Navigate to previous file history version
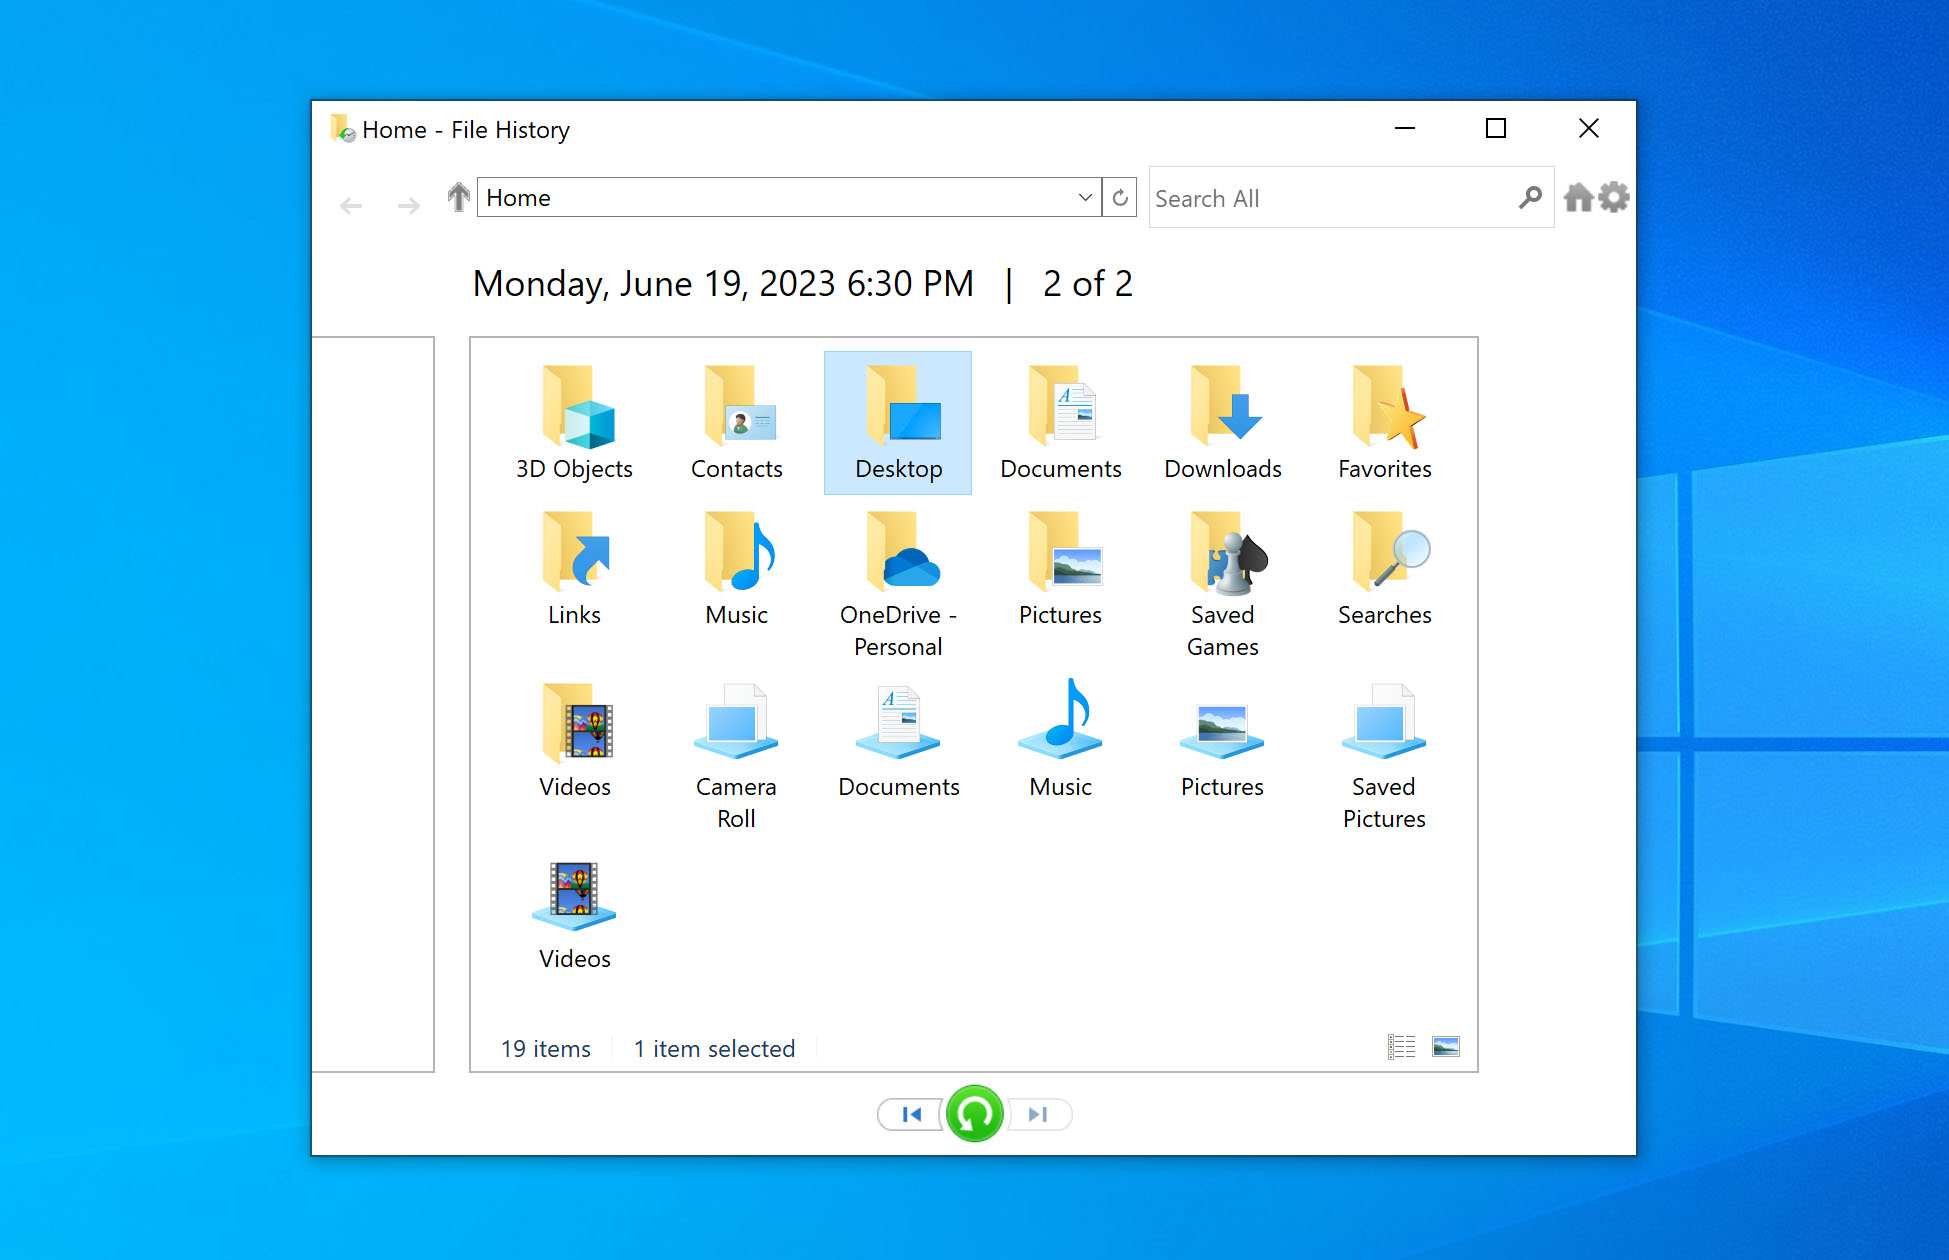 coord(911,1115)
